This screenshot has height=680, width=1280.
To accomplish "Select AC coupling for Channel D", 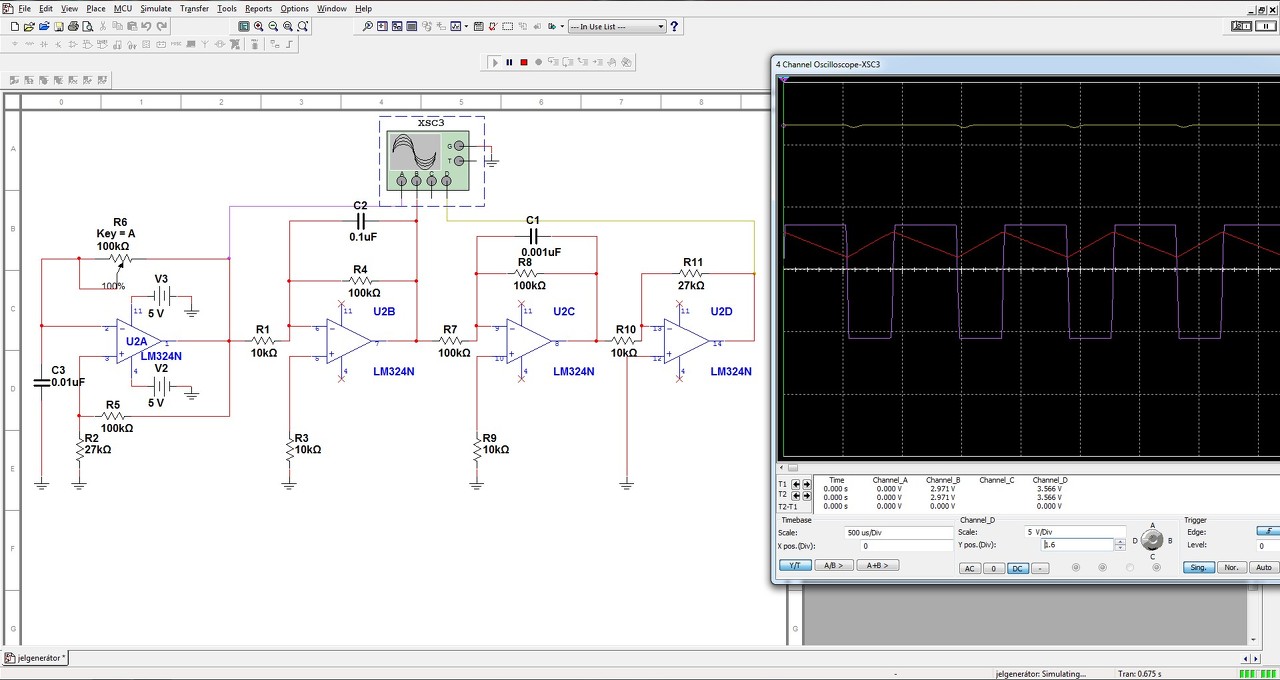I will coord(968,568).
